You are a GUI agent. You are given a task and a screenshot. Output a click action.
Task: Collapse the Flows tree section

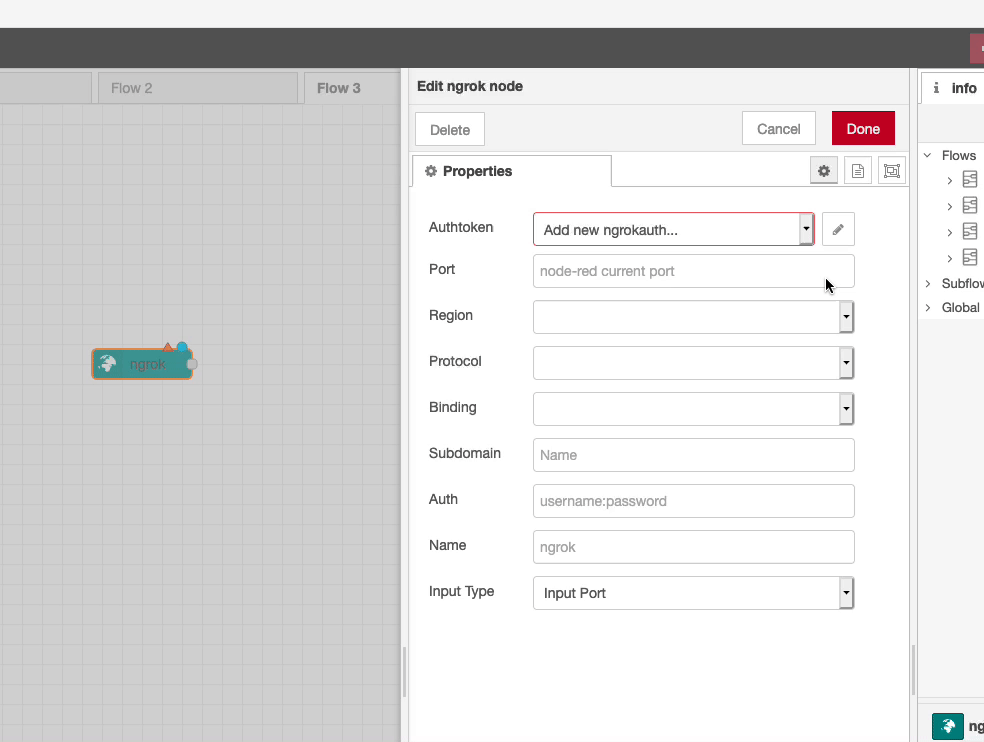coord(928,155)
